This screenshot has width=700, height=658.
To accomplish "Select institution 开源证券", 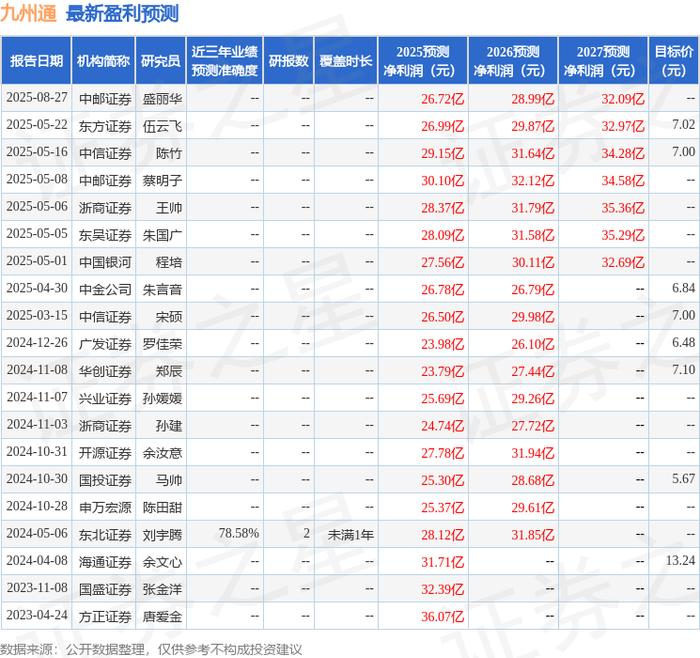I will coord(105,453).
